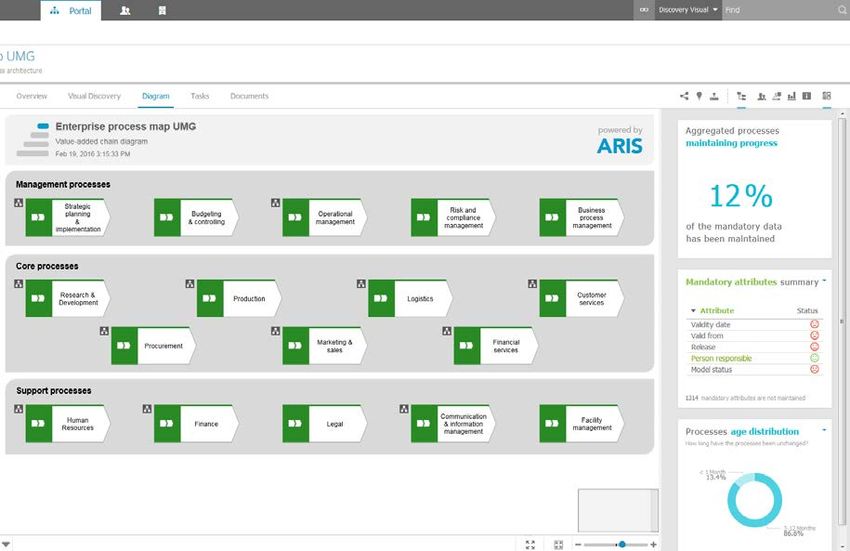Image resolution: width=850 pixels, height=551 pixels.
Task: Click the info panel icon in toolbar
Action: pyautogui.click(x=807, y=96)
